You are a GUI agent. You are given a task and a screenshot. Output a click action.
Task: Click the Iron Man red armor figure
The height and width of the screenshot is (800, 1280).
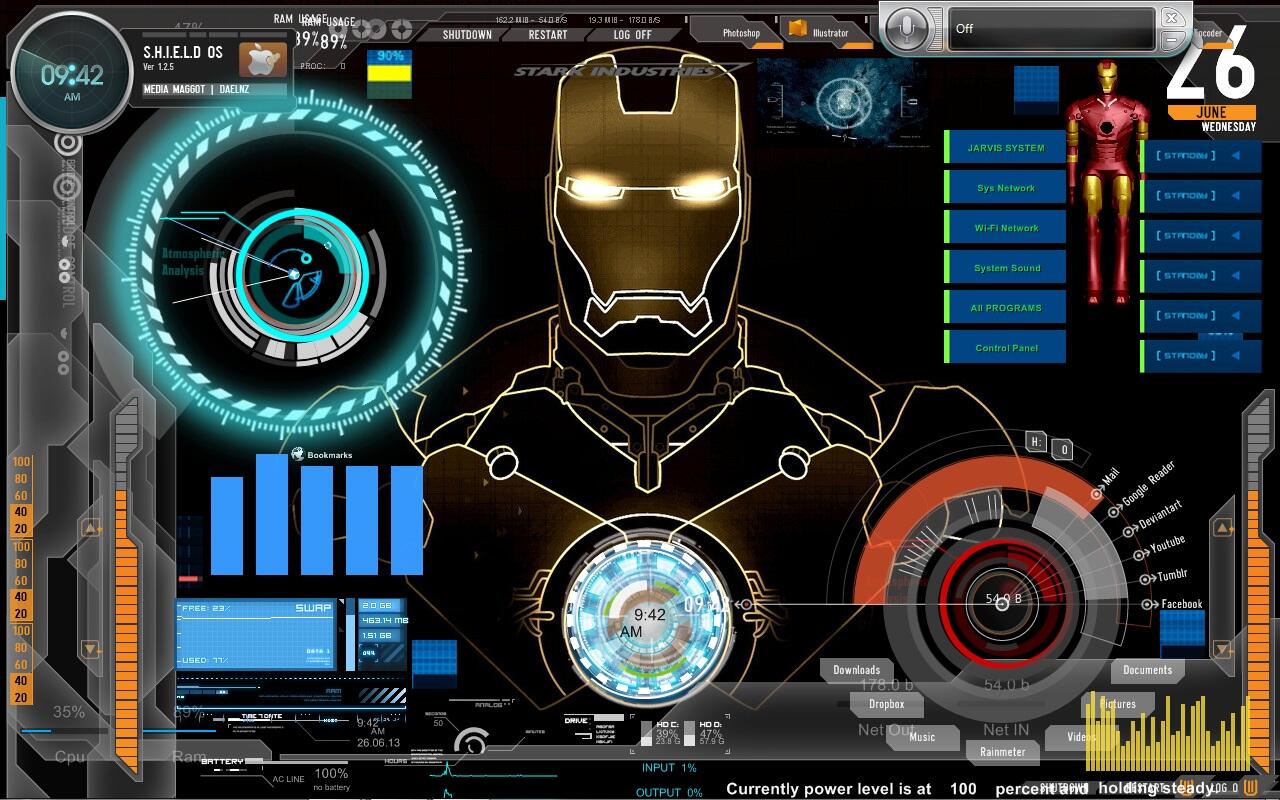point(1105,182)
